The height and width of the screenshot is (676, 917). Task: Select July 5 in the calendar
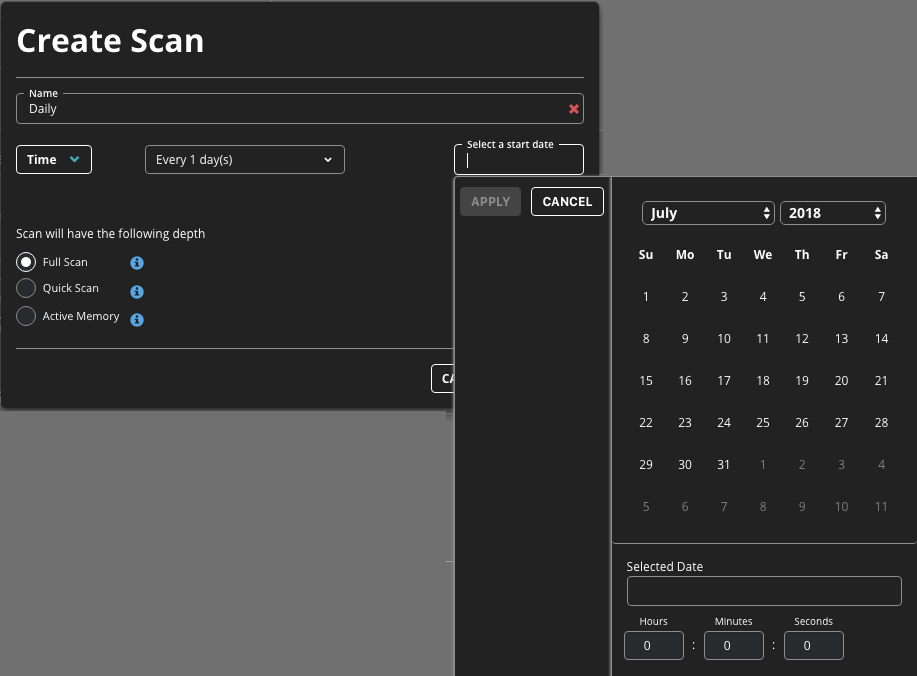pyautogui.click(x=802, y=297)
